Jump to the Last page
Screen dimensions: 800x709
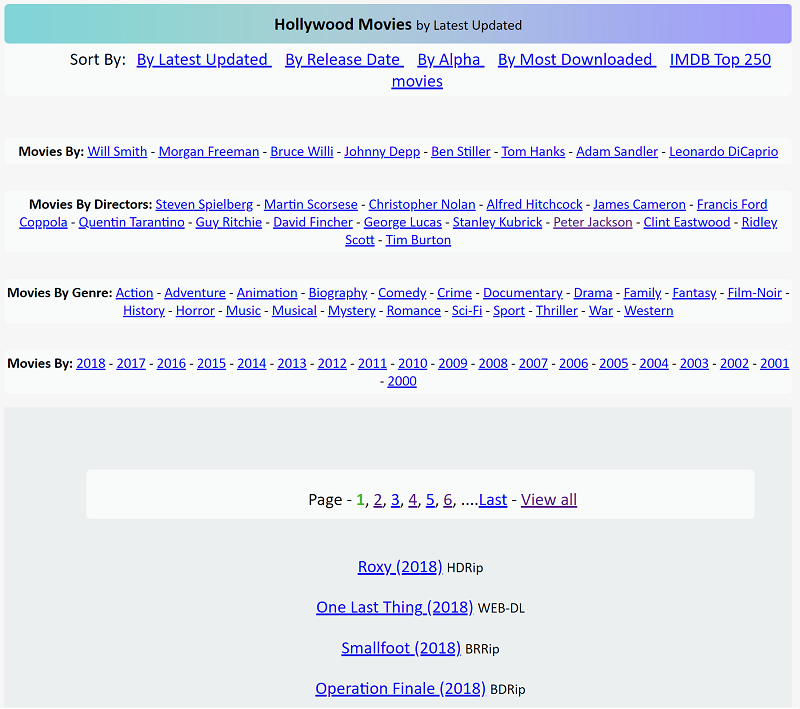[x=493, y=500]
